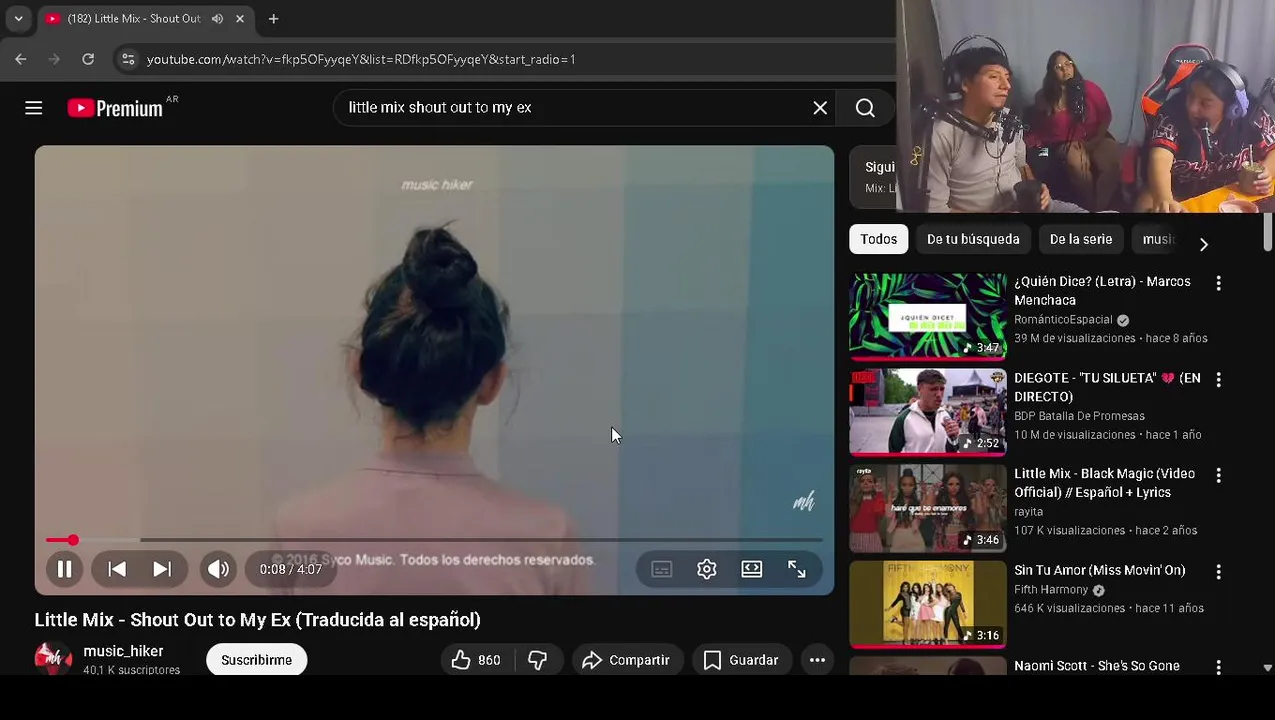Open more actions ellipsis under video
This screenshot has width=1275, height=720.
(817, 660)
